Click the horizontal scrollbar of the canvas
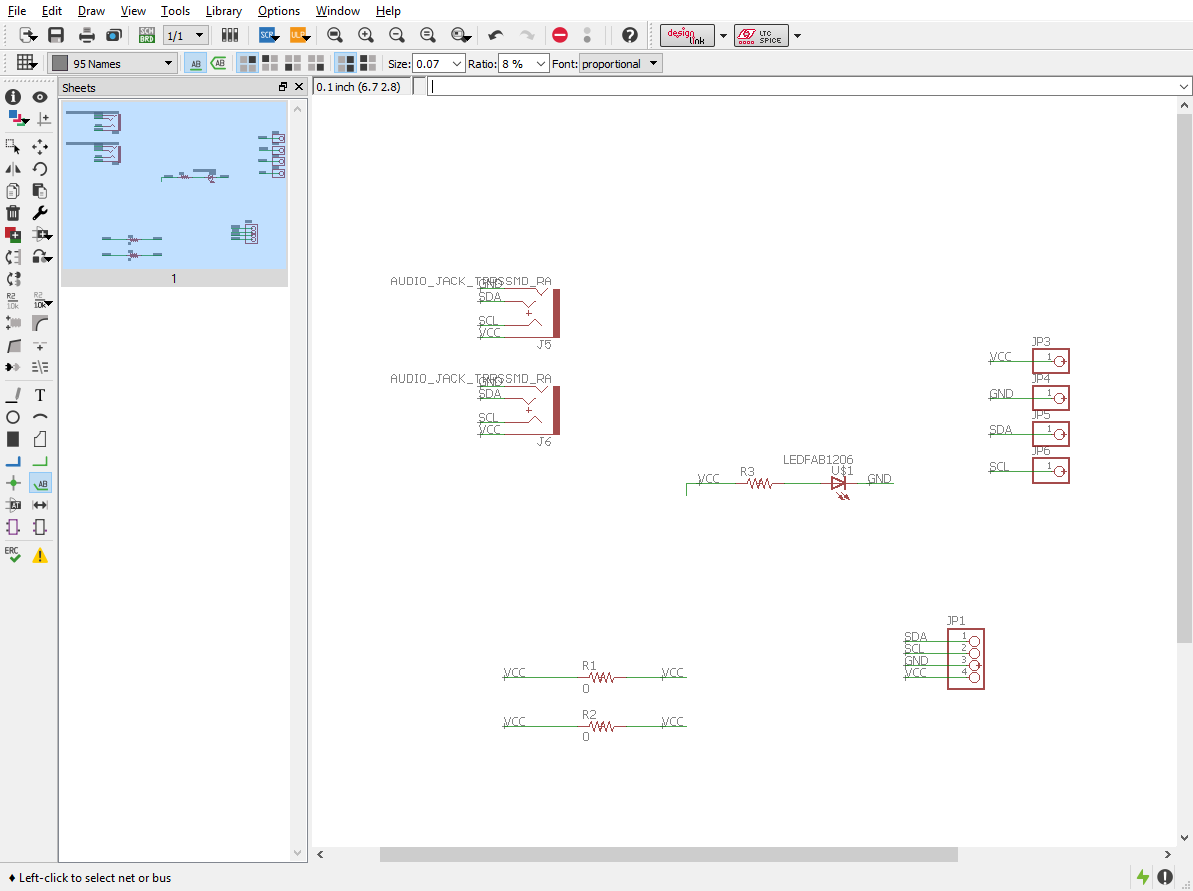The width and height of the screenshot is (1193, 891). point(668,854)
